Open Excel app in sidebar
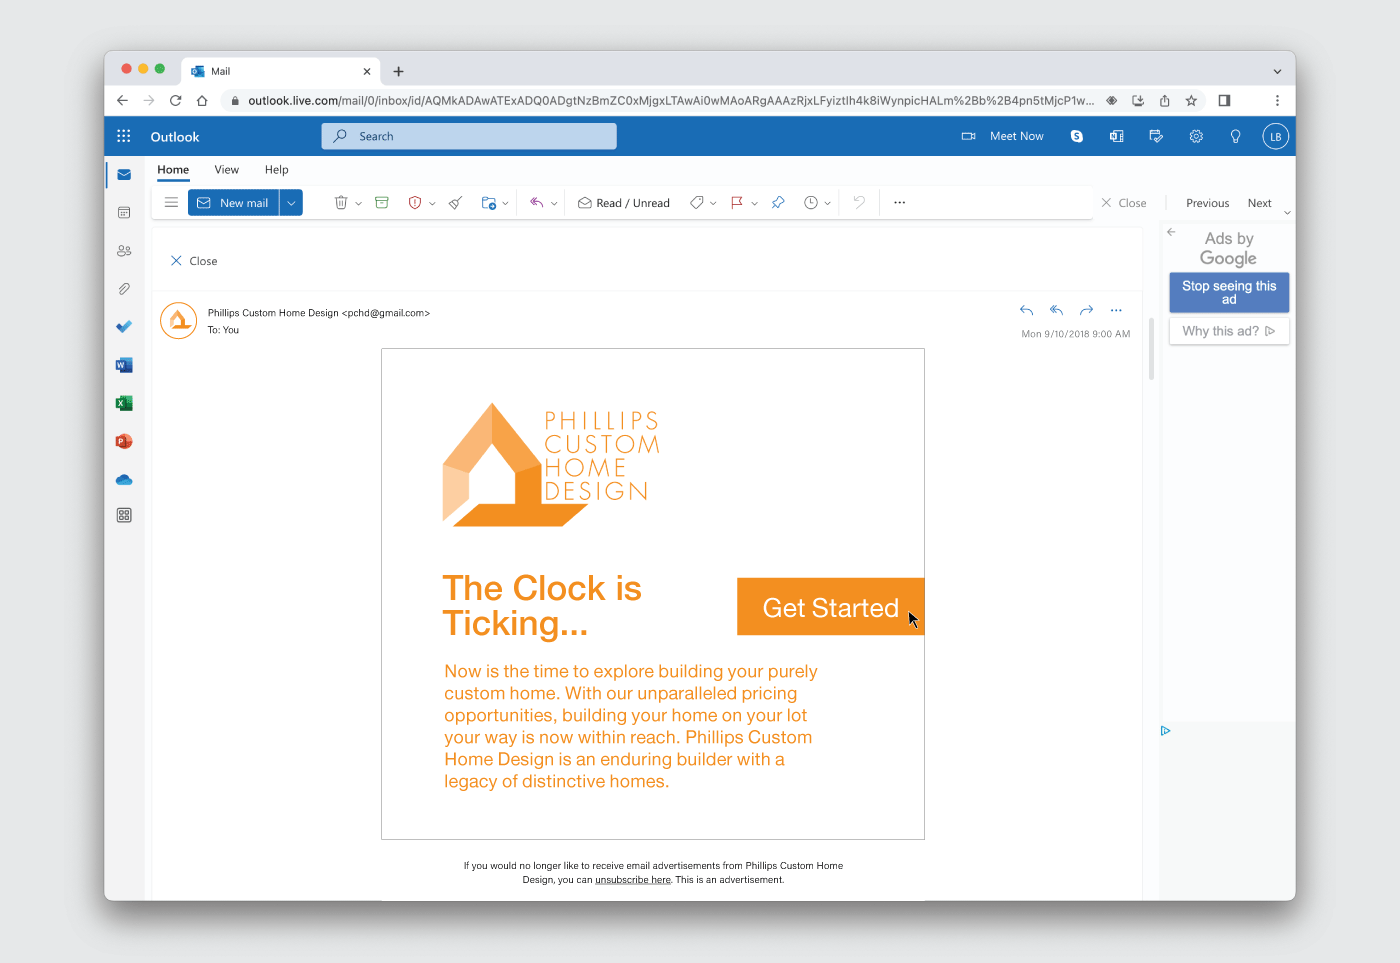The height and width of the screenshot is (963, 1400). (124, 403)
